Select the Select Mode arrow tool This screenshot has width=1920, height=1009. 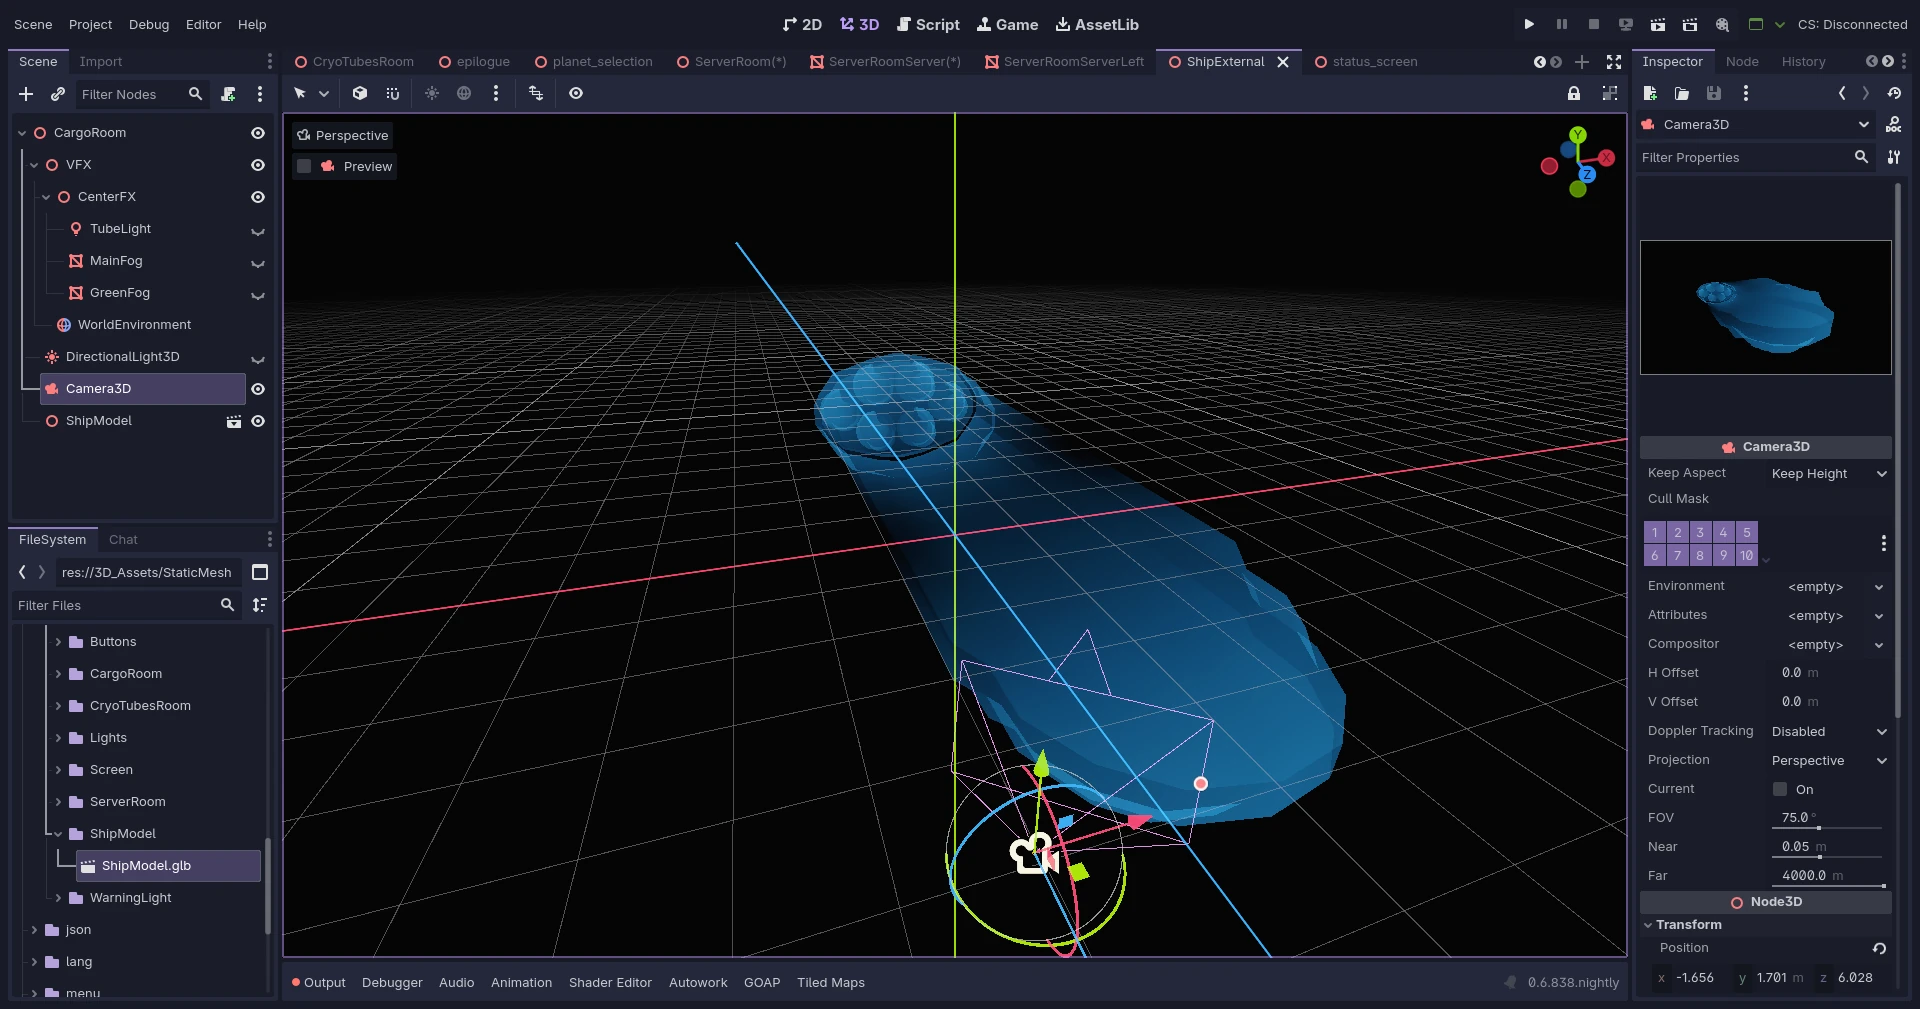(x=300, y=93)
